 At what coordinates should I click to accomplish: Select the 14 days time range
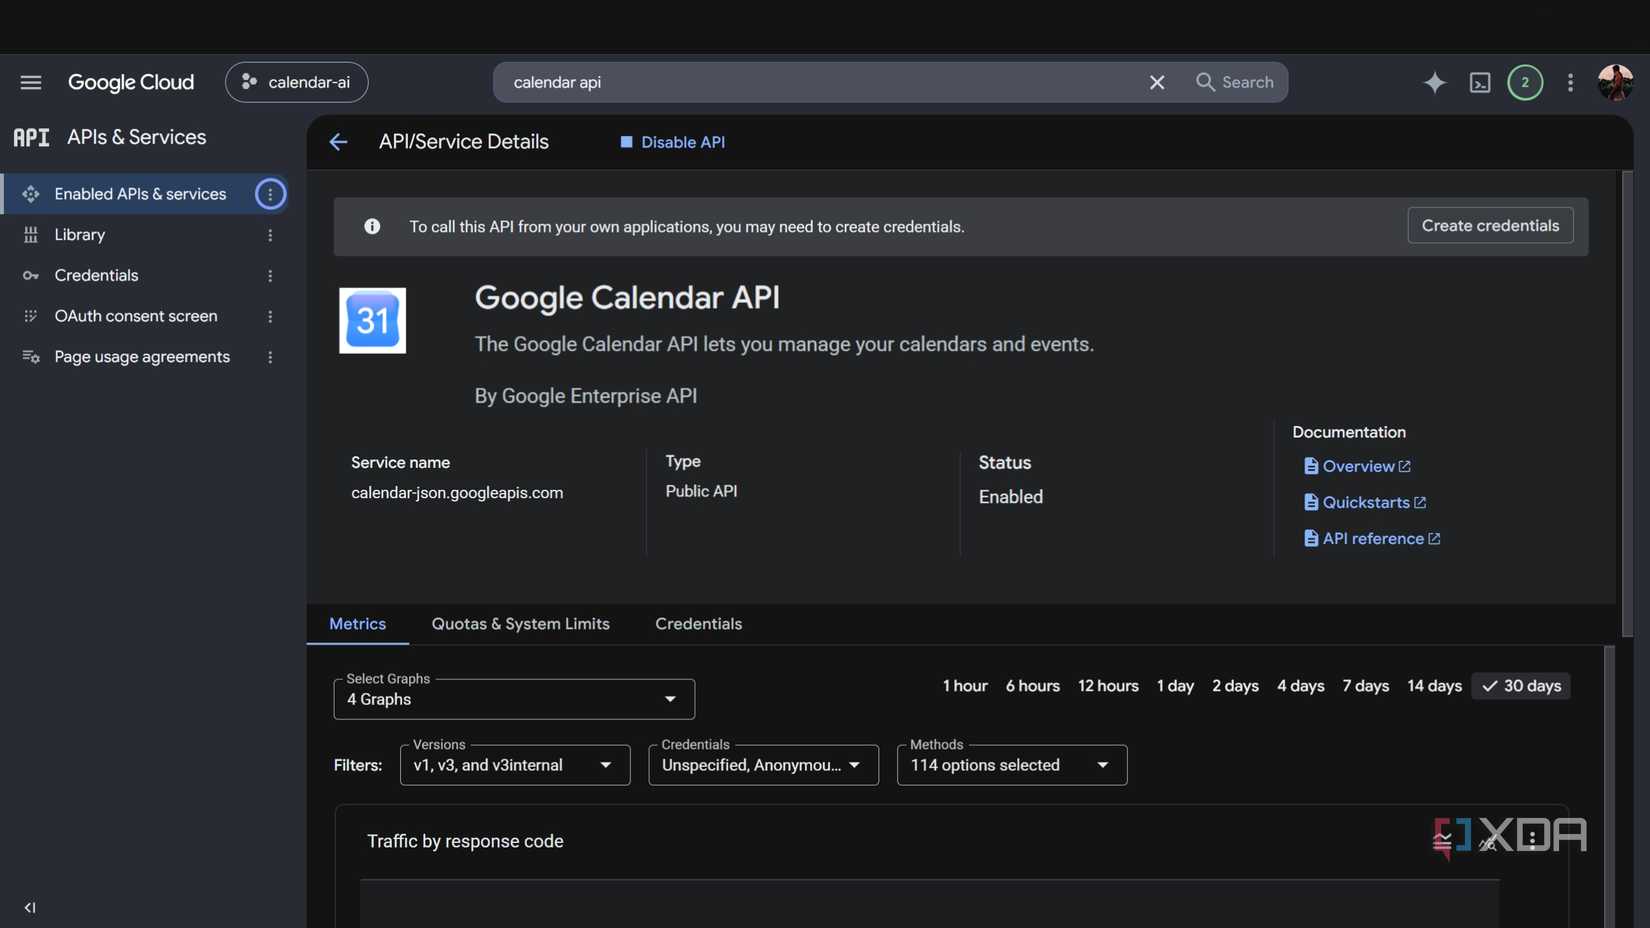click(1434, 686)
